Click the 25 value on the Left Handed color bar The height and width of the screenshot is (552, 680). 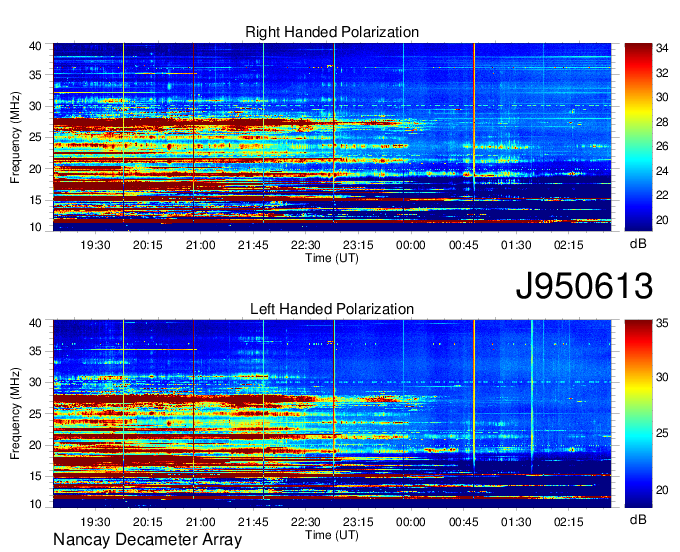[x=662, y=433]
